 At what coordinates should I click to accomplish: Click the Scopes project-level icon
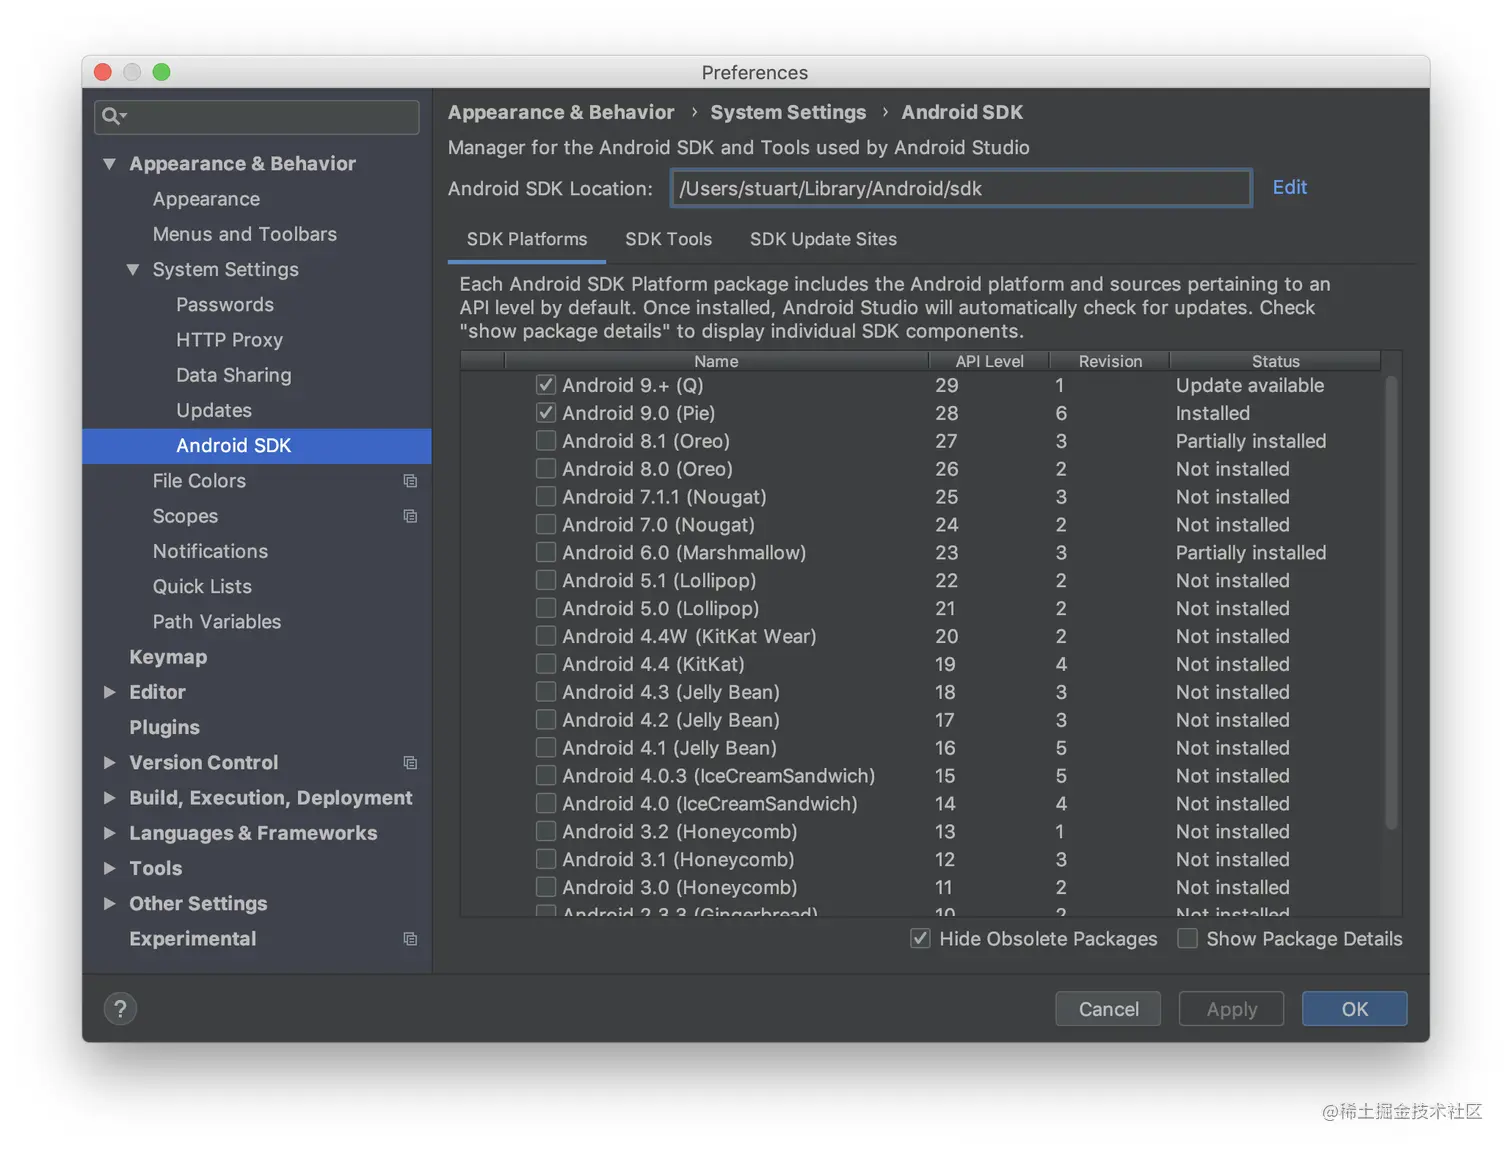410,516
